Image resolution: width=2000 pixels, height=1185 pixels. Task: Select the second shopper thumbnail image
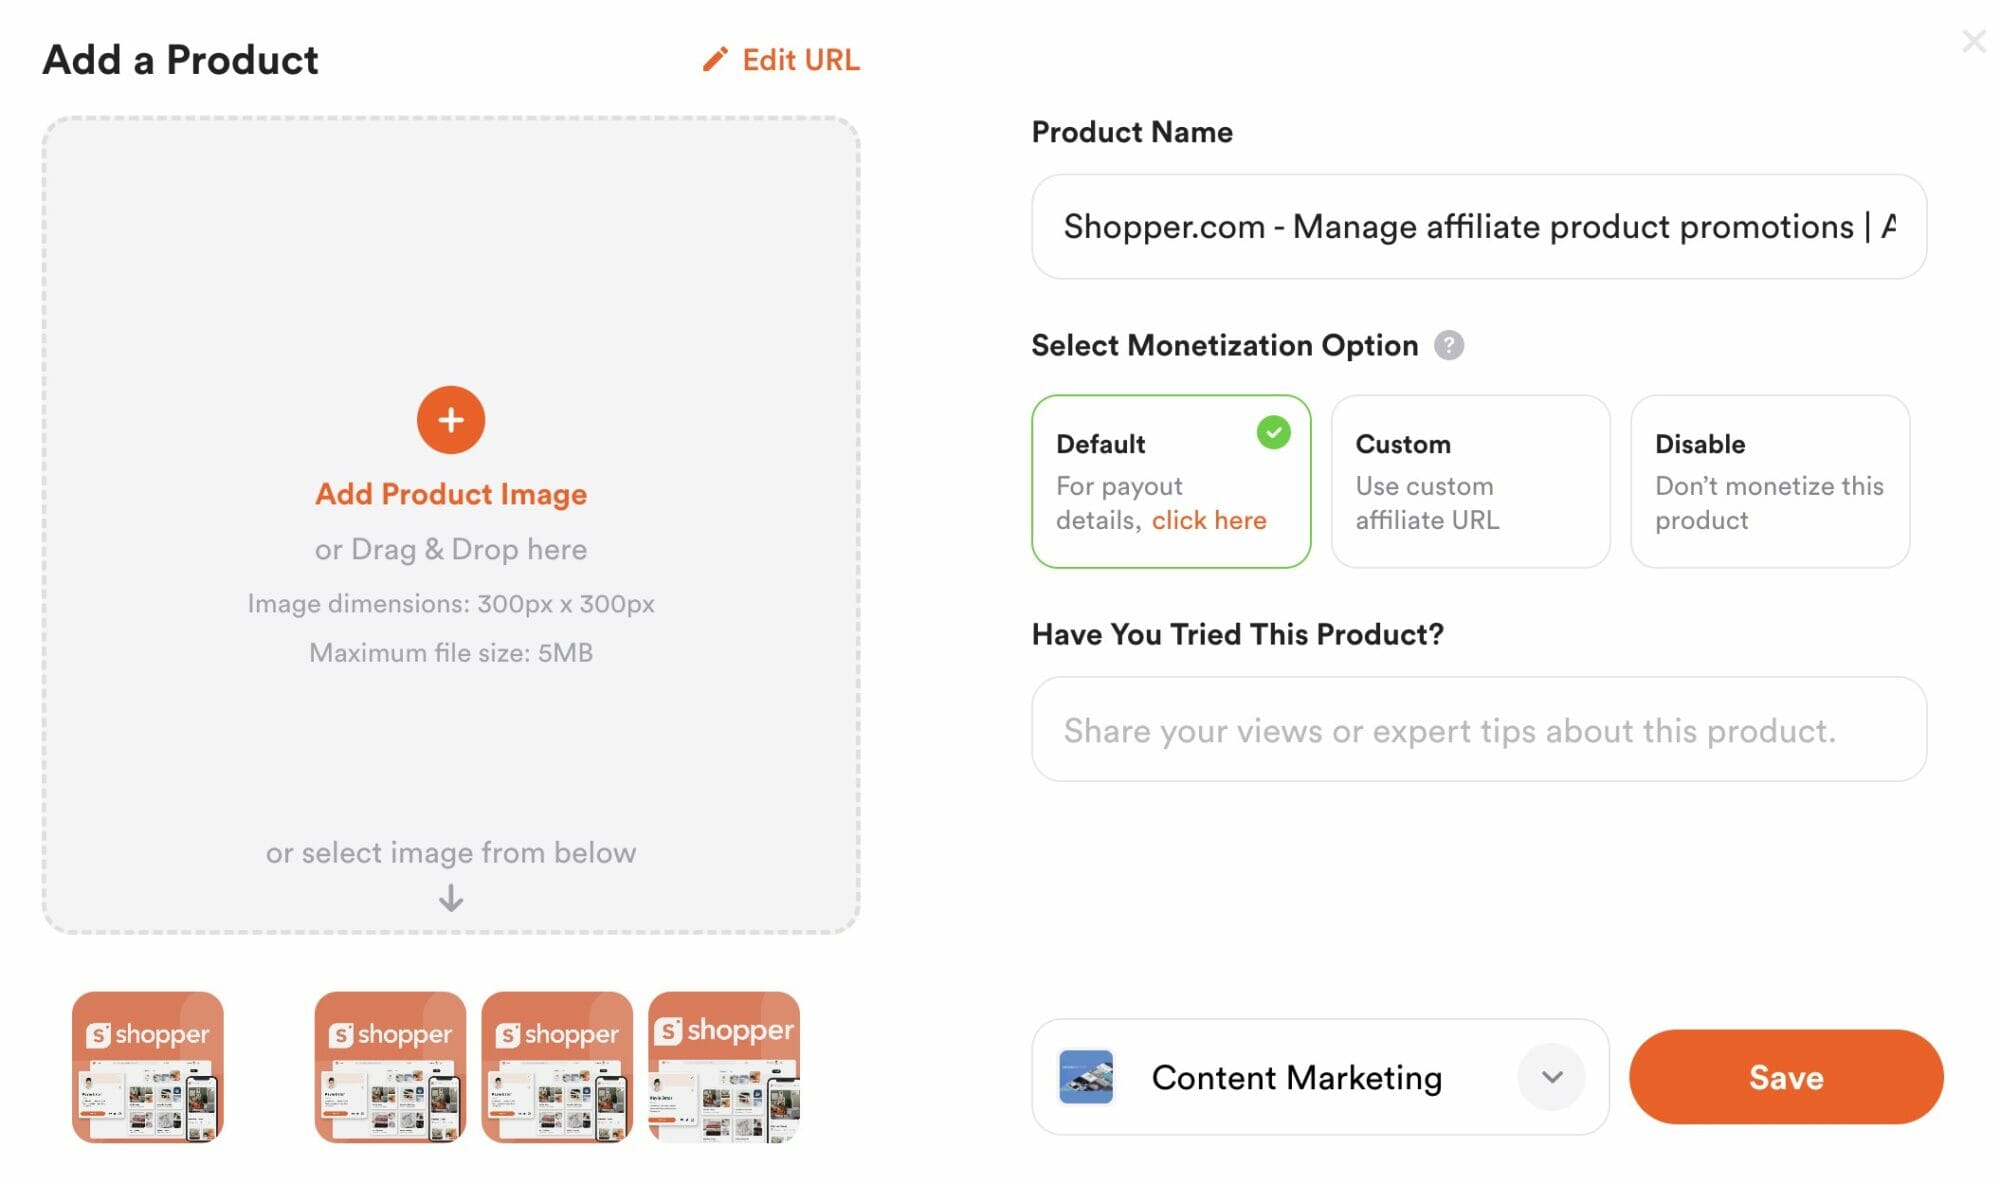coord(390,1067)
